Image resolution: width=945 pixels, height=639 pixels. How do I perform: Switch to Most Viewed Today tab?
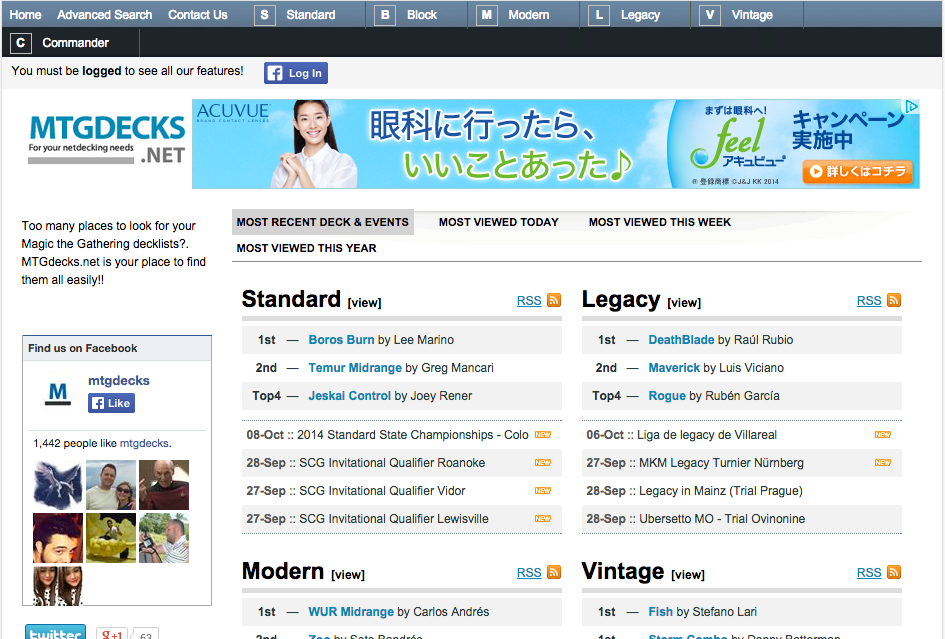(x=498, y=222)
